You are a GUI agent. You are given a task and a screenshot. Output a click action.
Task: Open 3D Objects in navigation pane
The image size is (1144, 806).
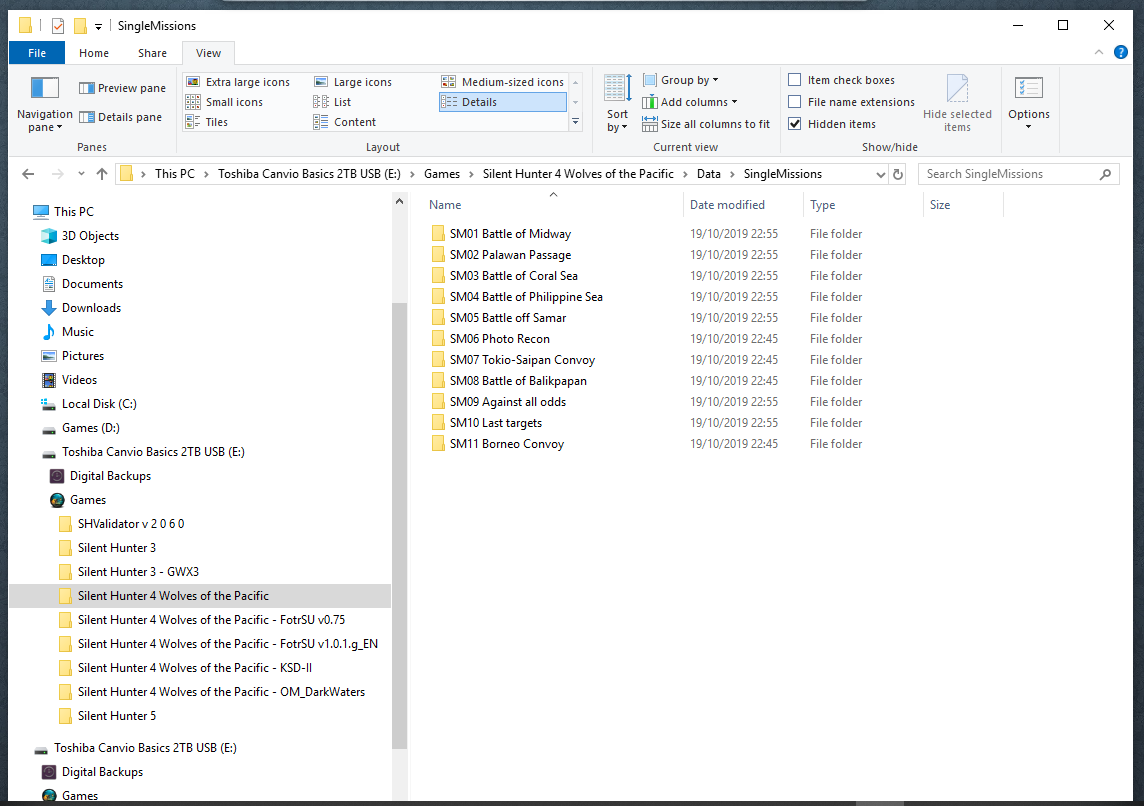coord(90,236)
